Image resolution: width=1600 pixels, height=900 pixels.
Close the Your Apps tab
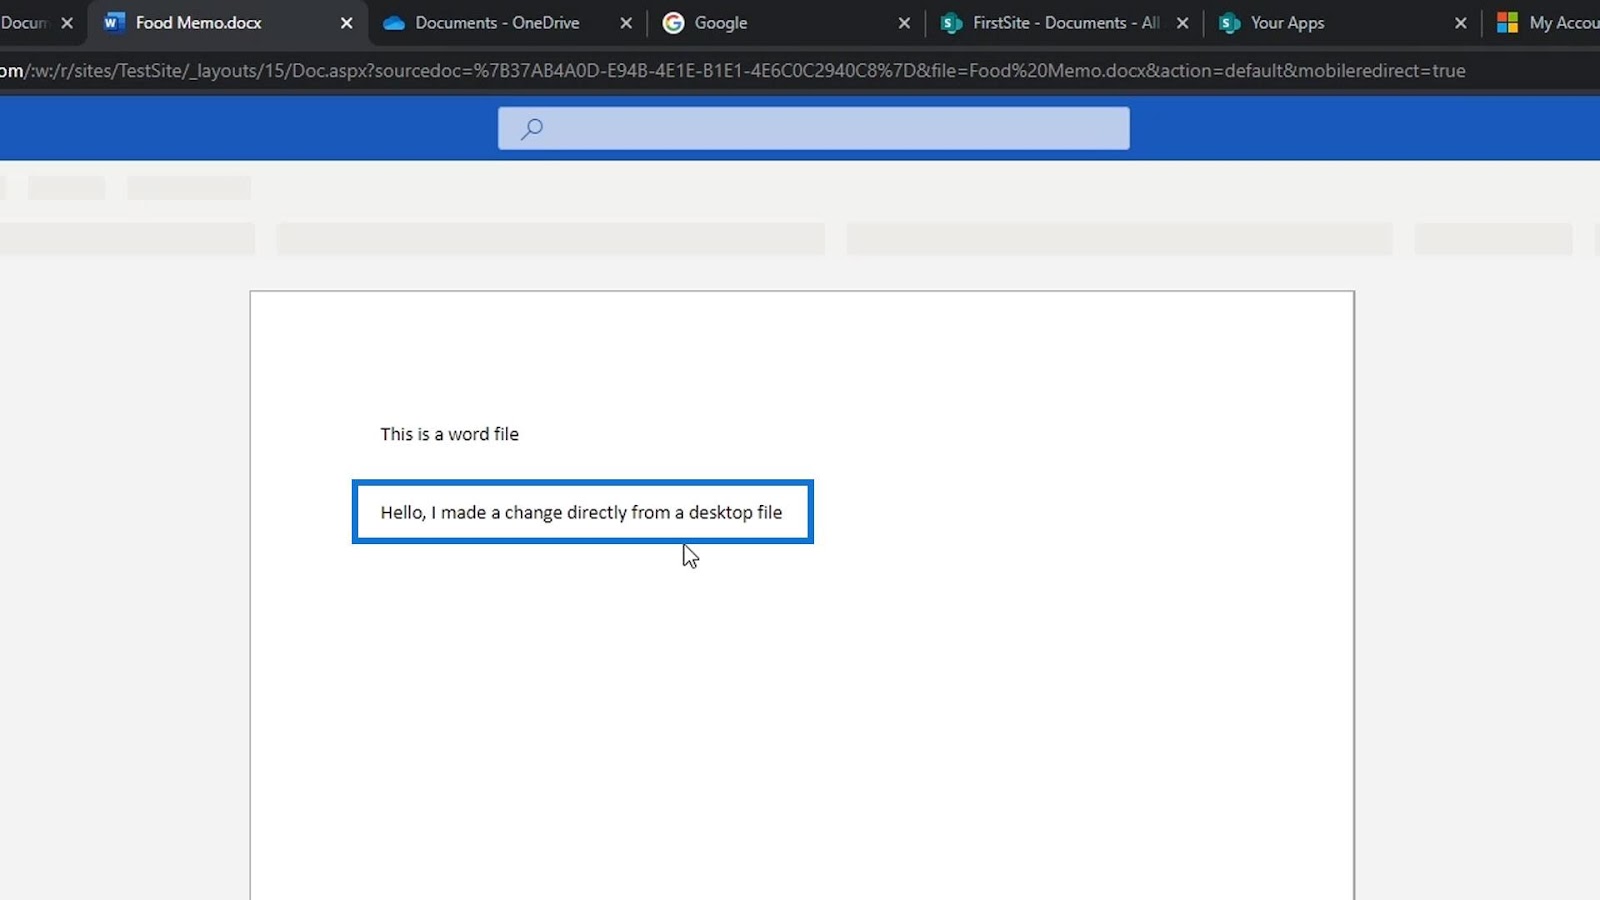click(x=1460, y=23)
